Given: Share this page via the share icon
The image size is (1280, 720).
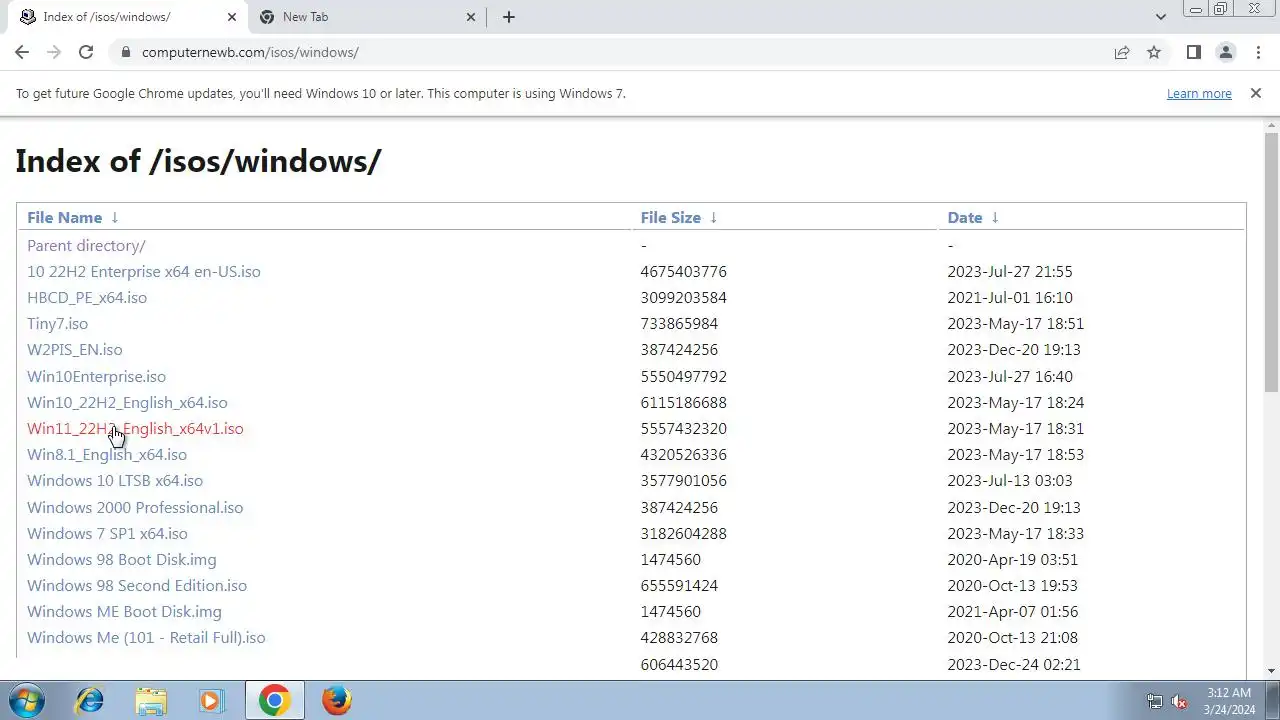Looking at the screenshot, I should pos(1122,52).
